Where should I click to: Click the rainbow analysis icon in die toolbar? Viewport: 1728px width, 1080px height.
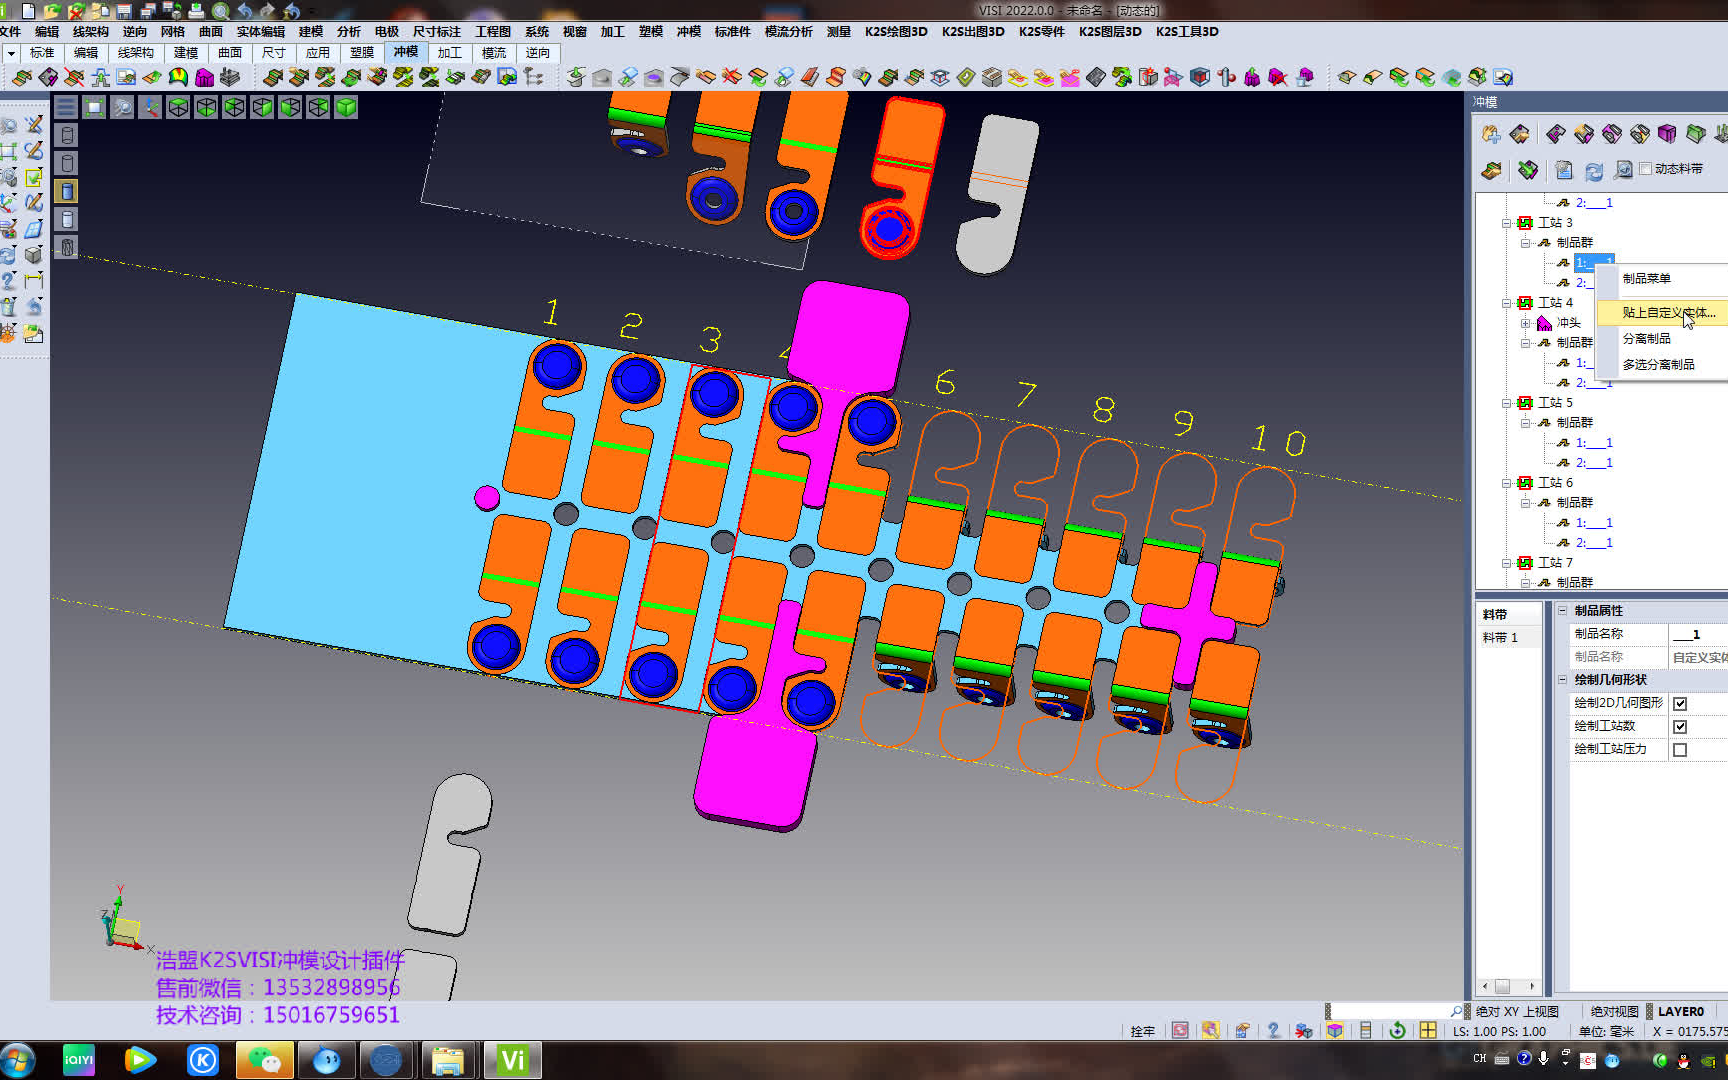pos(178,77)
